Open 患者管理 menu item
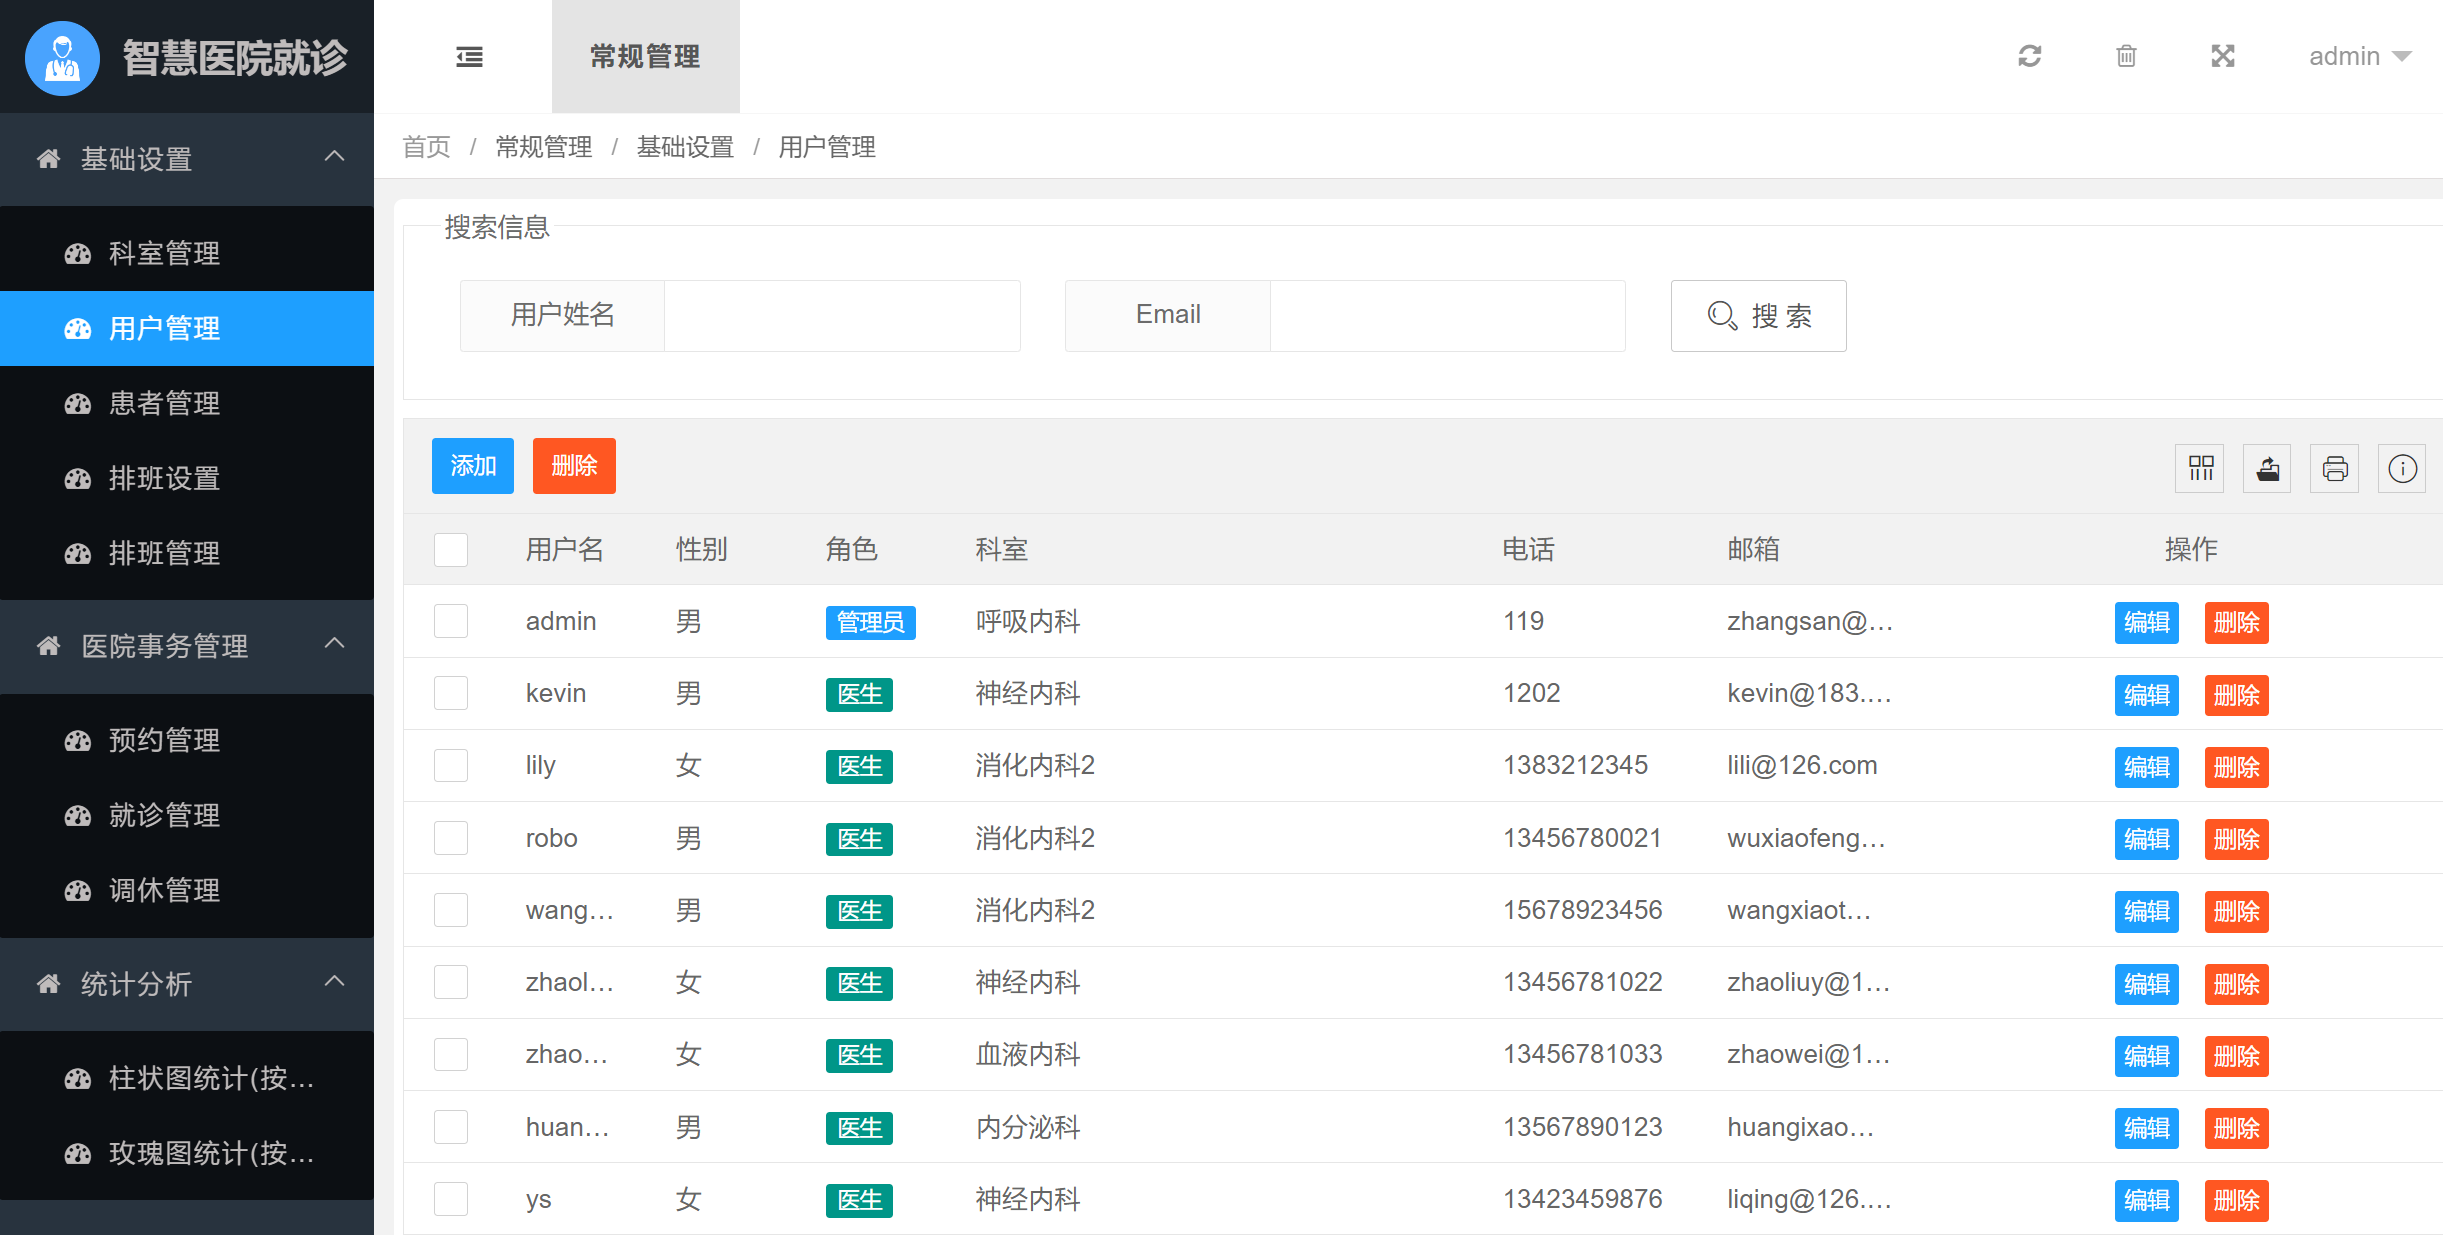The height and width of the screenshot is (1235, 2443). [x=187, y=404]
